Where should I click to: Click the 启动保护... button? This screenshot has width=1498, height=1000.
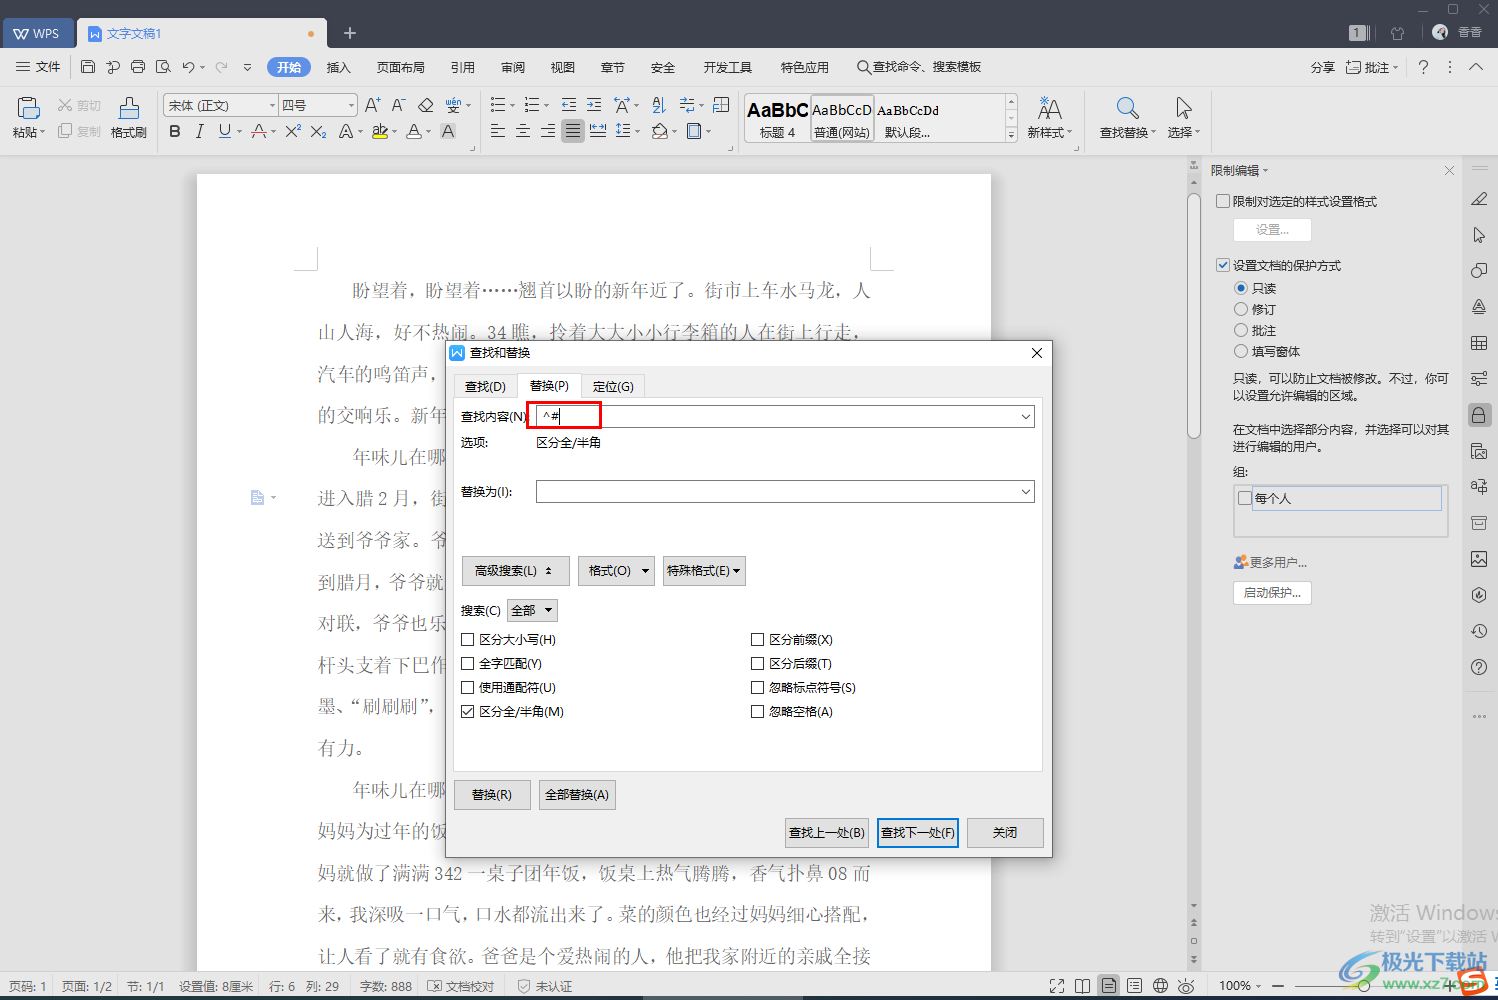[x=1272, y=593]
